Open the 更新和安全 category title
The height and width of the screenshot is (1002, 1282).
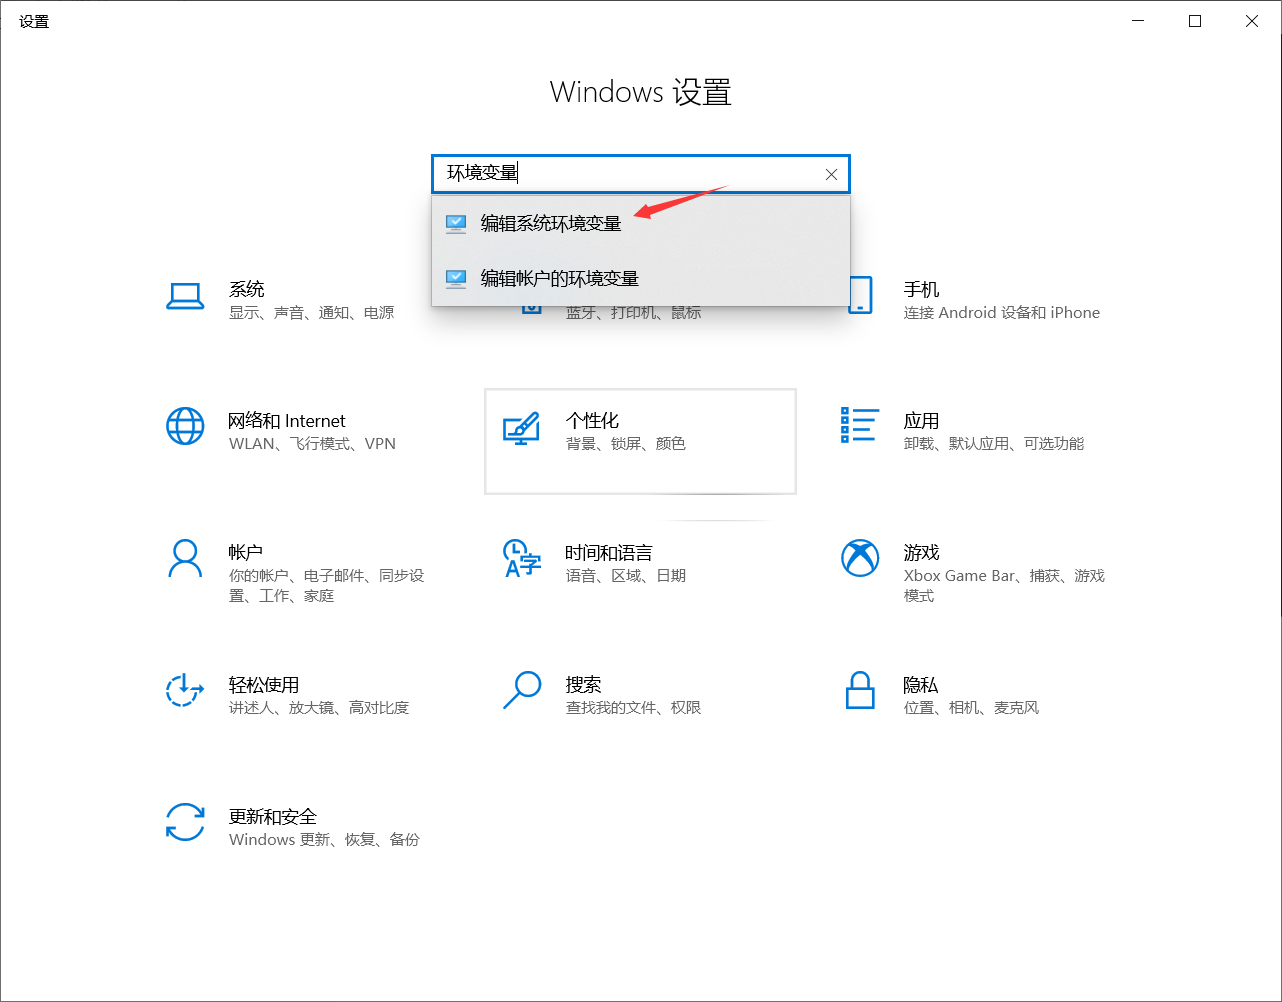coord(273,817)
